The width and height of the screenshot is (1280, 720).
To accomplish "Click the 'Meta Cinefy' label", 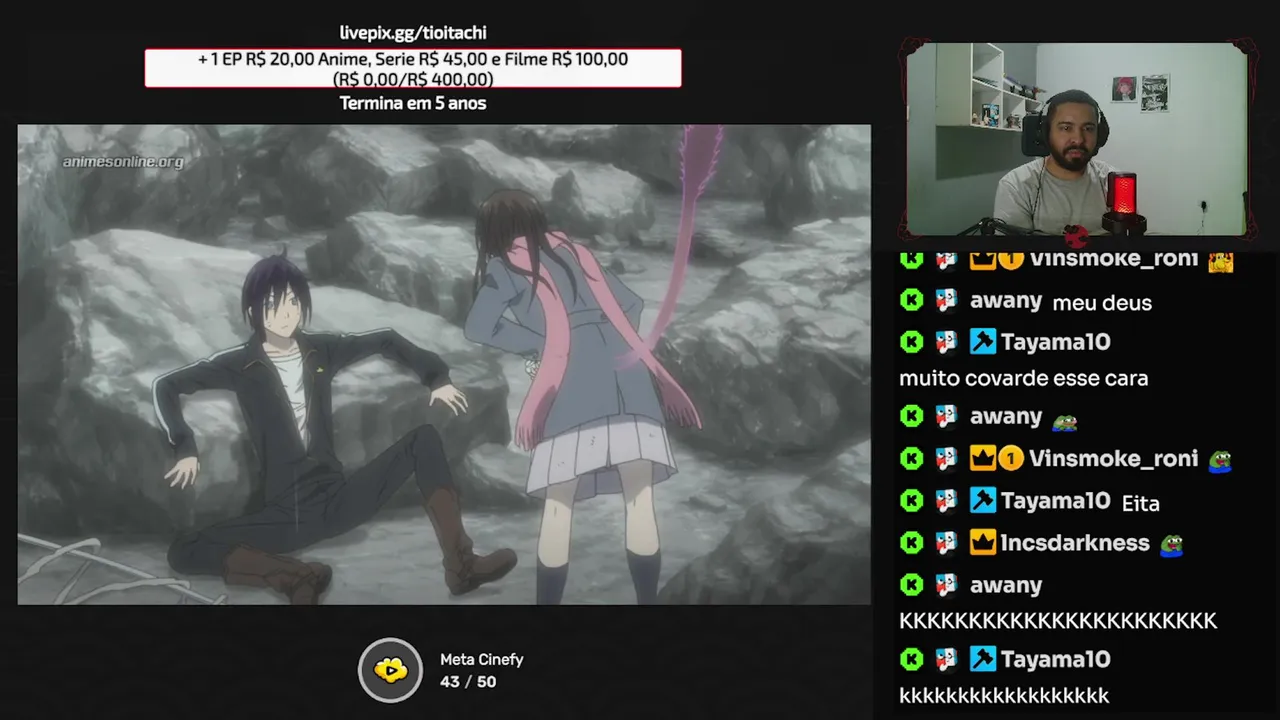I will (x=482, y=660).
